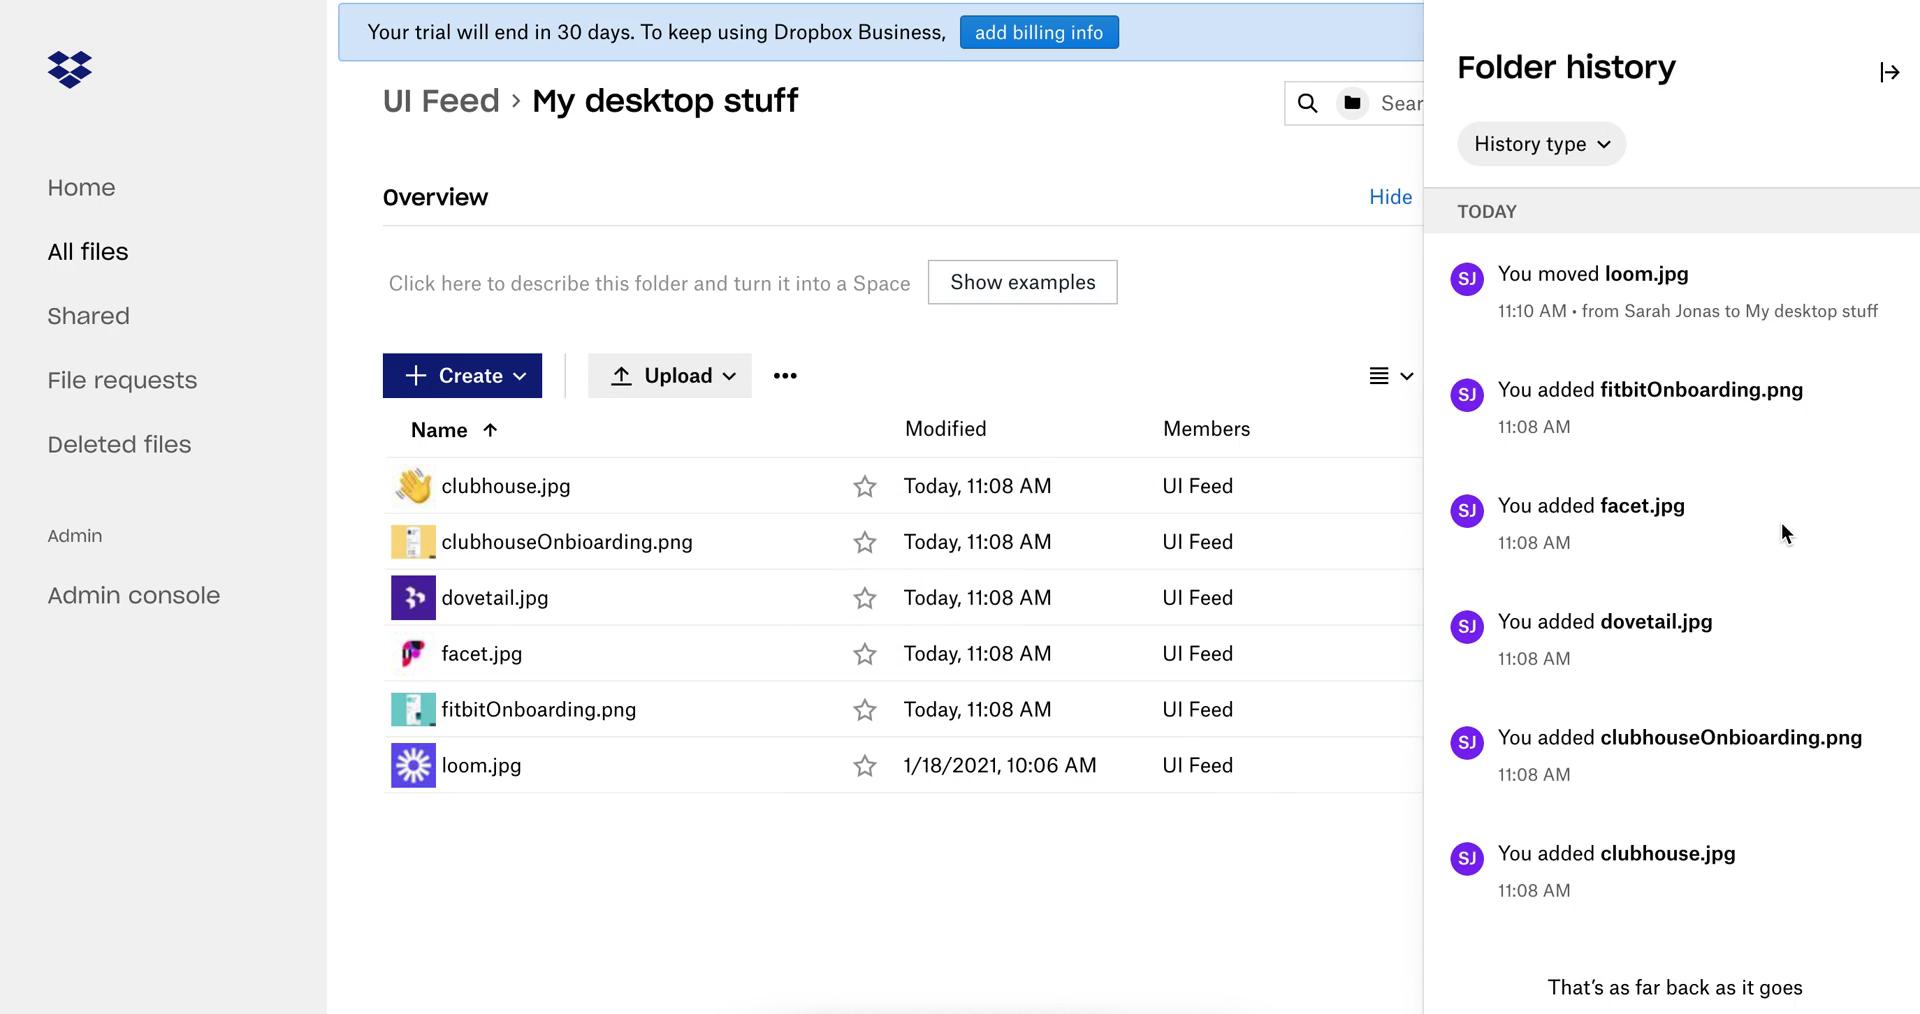Click SJ avatar beside added dovetail.jpg entry
Image resolution: width=1920 pixels, height=1014 pixels.
(x=1467, y=627)
